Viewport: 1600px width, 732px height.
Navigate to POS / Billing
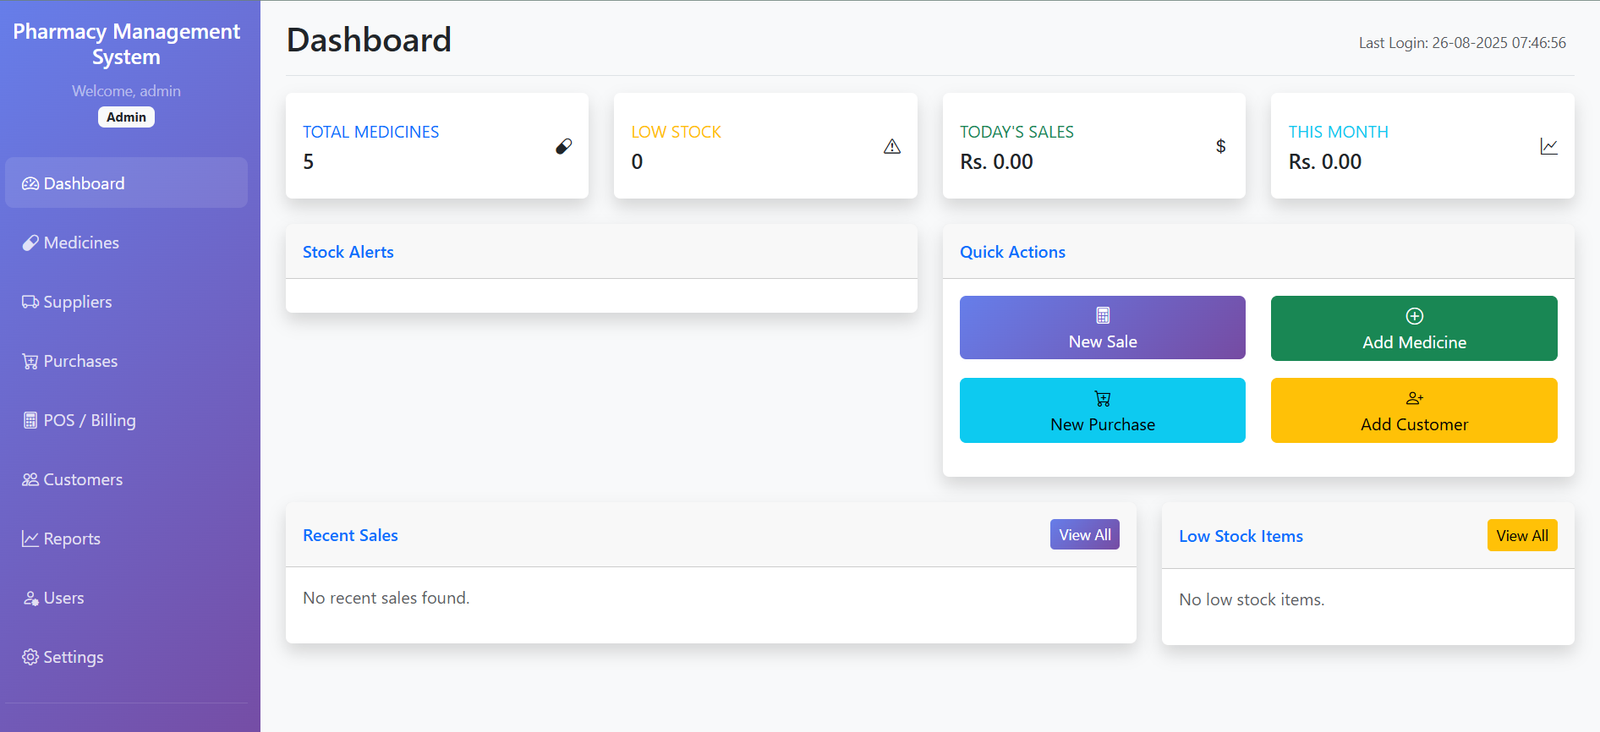89,420
